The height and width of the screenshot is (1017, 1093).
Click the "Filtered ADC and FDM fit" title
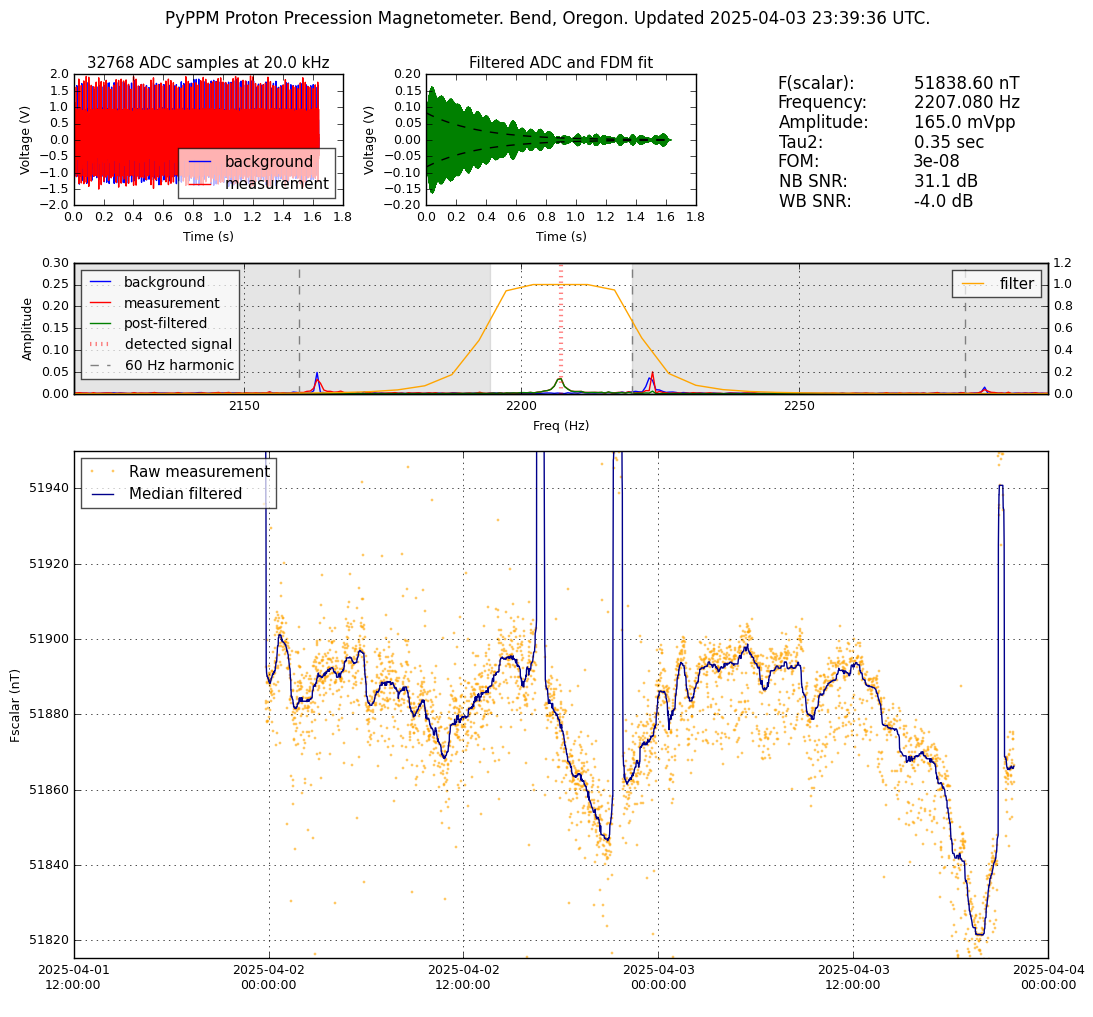pos(560,63)
